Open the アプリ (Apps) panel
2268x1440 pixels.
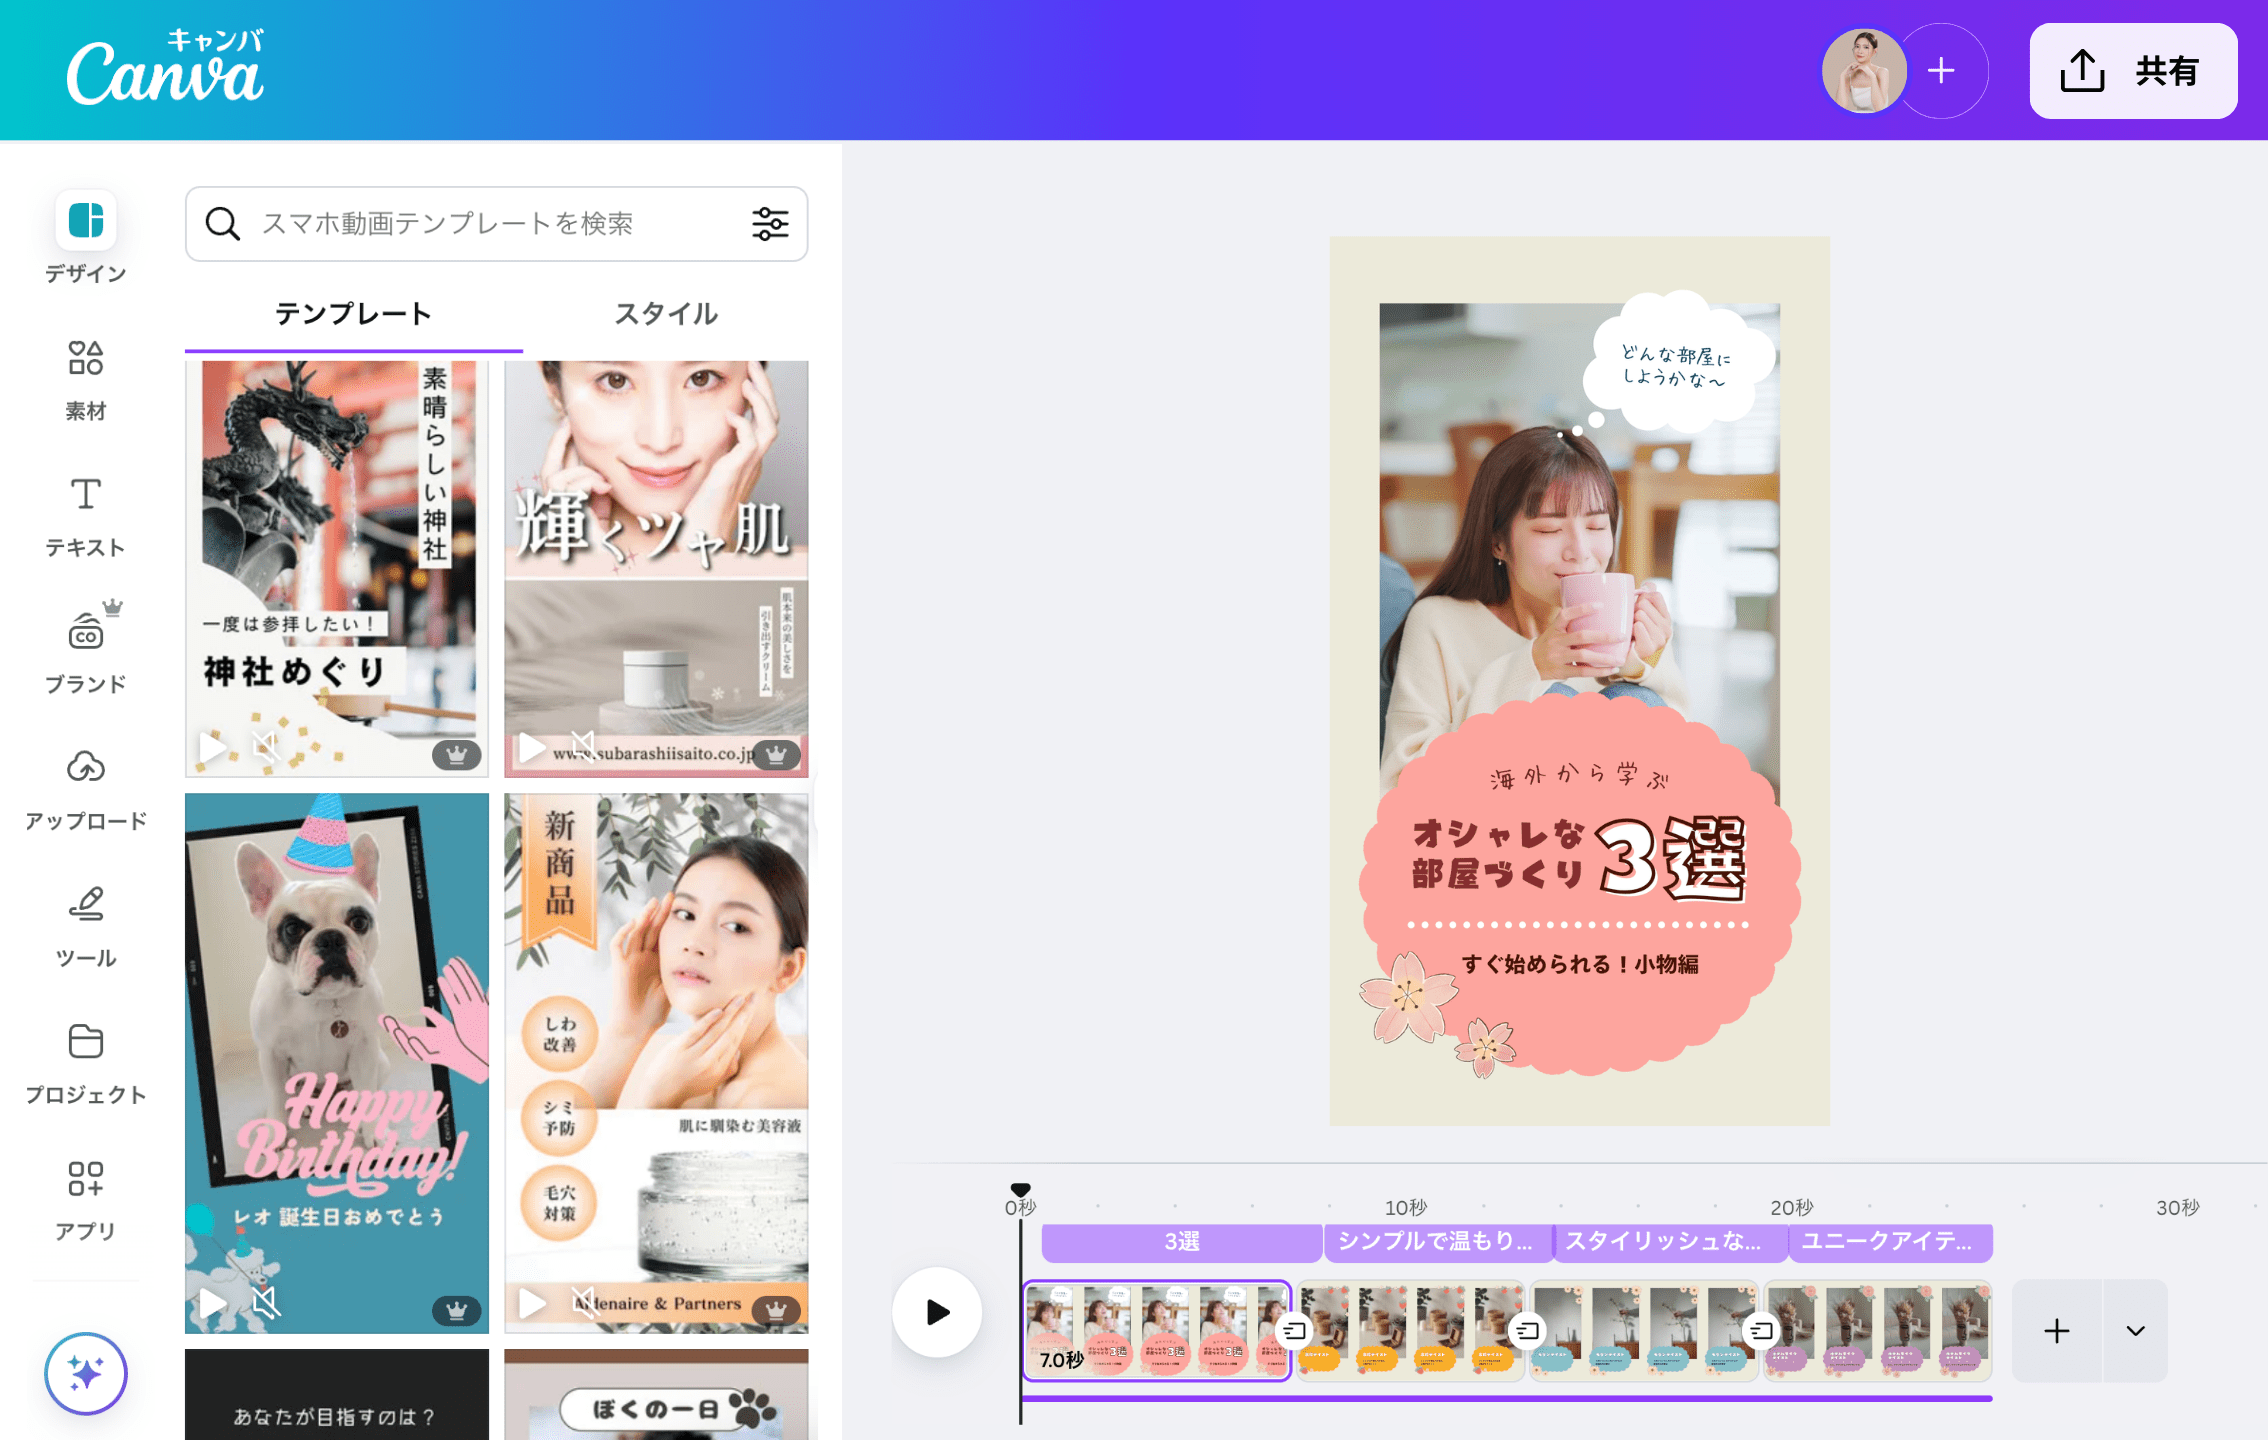(85, 1195)
